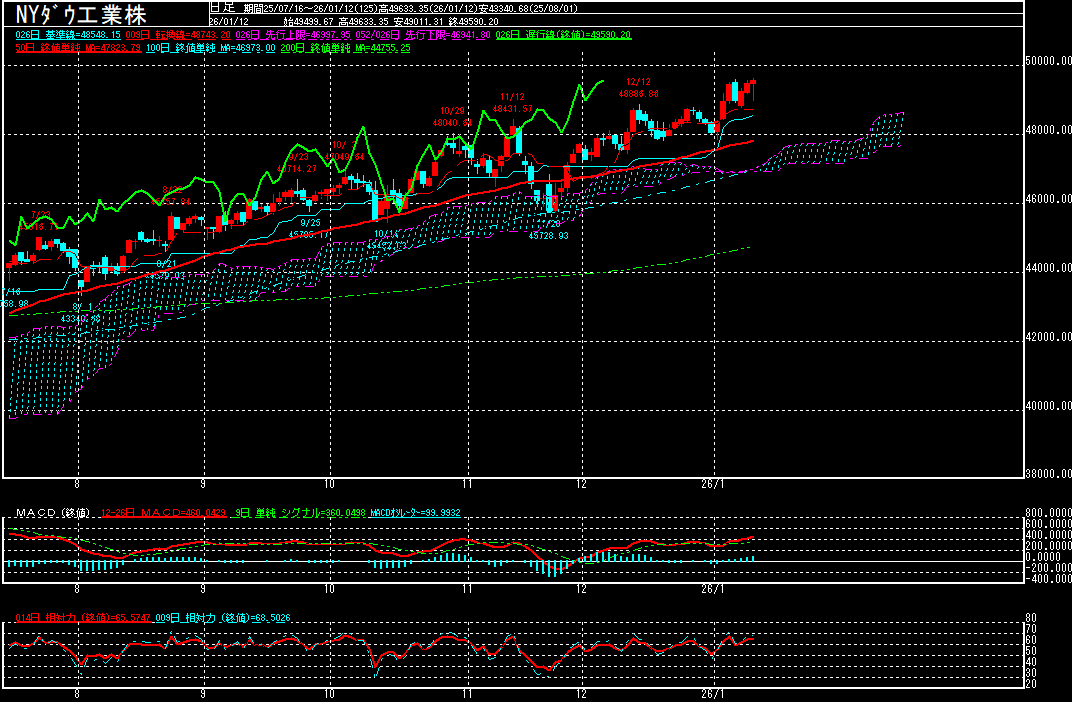Viewport: 1080px width, 703px height.
Task: Click the 9日 単純 シグナル legend text
Action: (290, 513)
